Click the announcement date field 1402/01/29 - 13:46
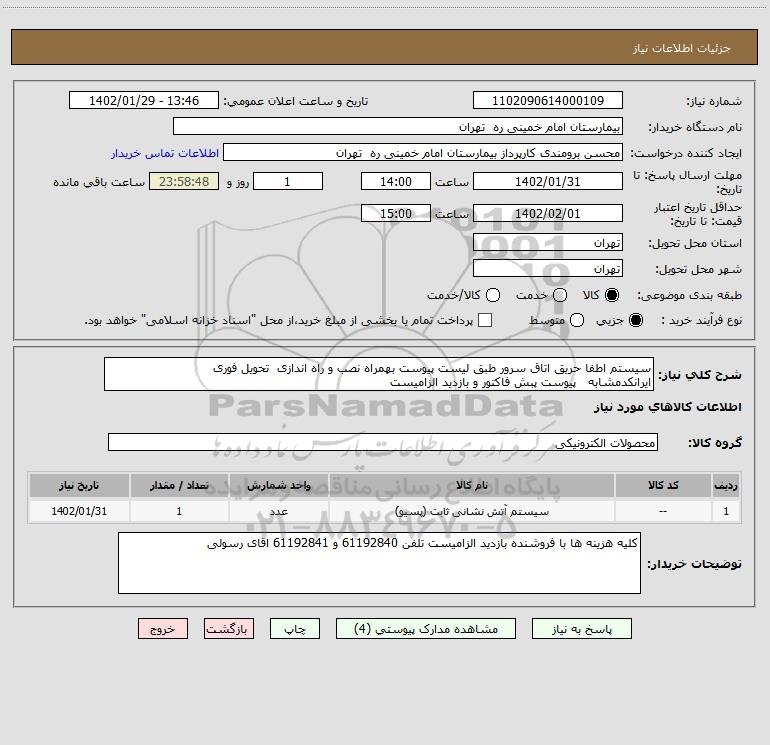The height and width of the screenshot is (745, 770). tap(143, 100)
